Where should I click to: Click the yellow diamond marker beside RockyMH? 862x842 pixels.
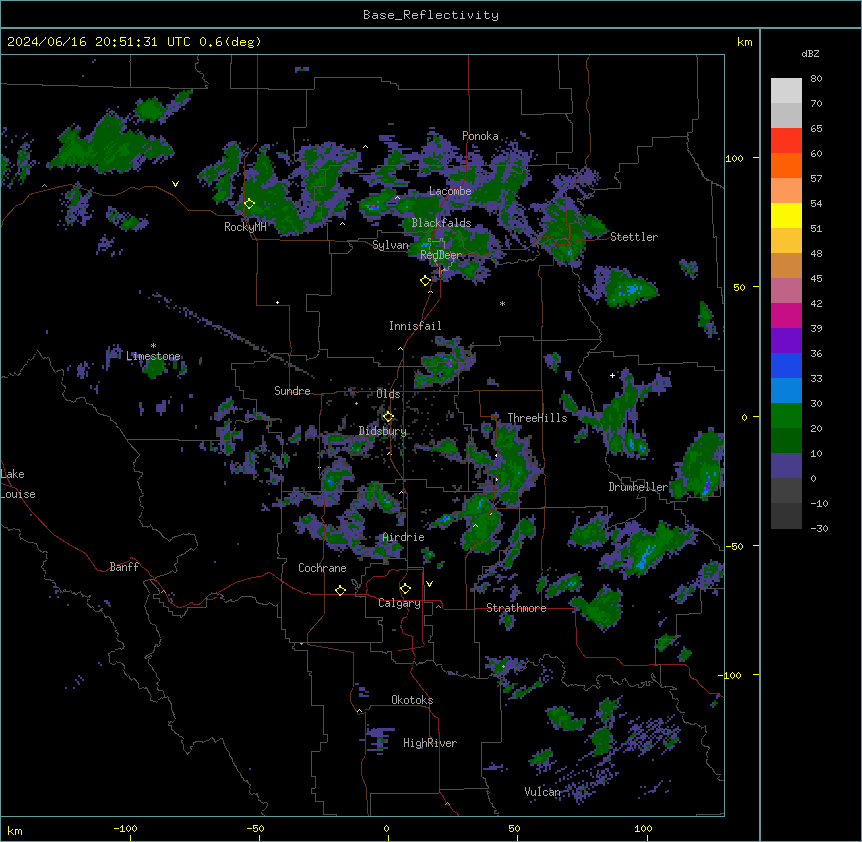(249, 204)
